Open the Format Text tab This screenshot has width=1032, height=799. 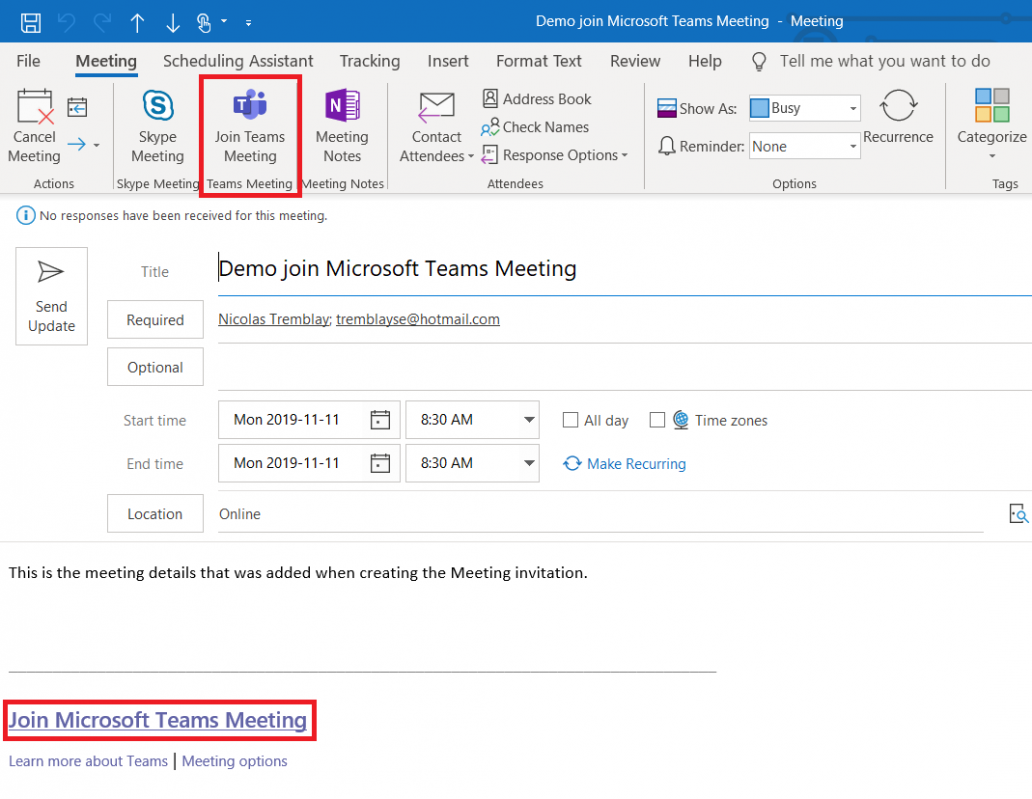539,61
